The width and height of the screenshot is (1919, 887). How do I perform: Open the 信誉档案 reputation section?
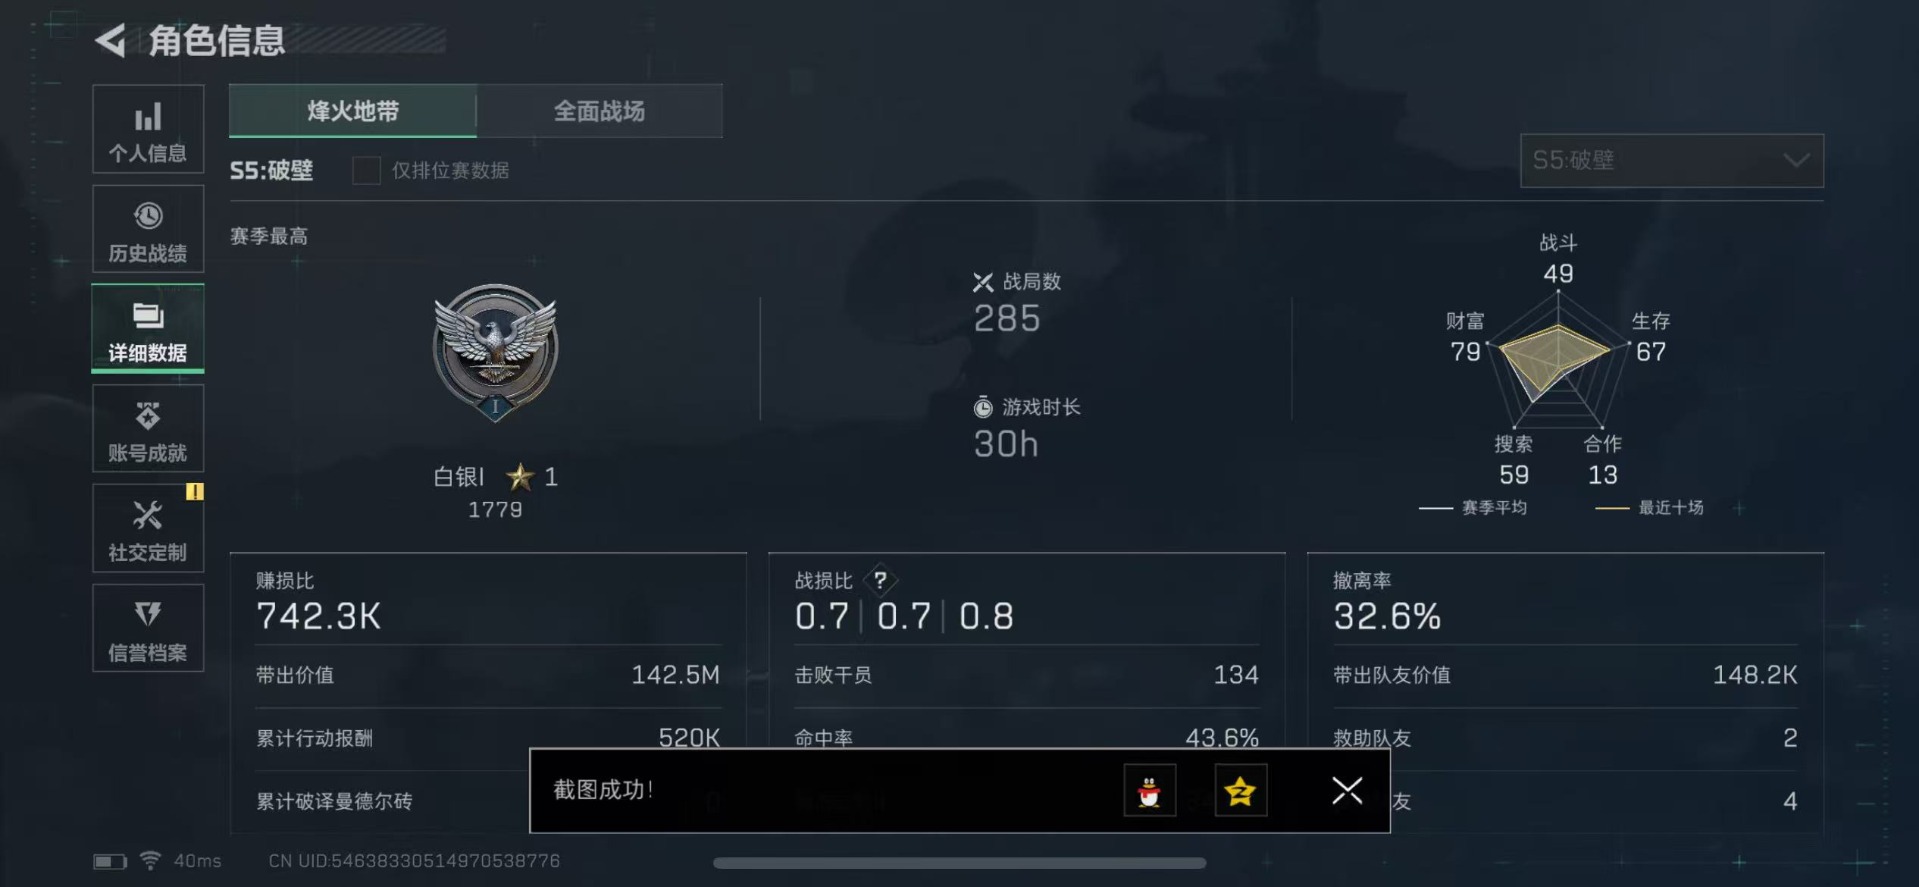pyautogui.click(x=148, y=629)
